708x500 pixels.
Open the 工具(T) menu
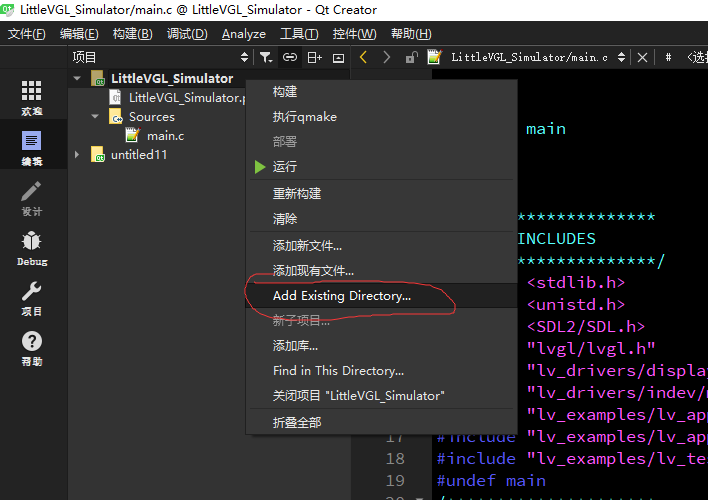coord(299,34)
